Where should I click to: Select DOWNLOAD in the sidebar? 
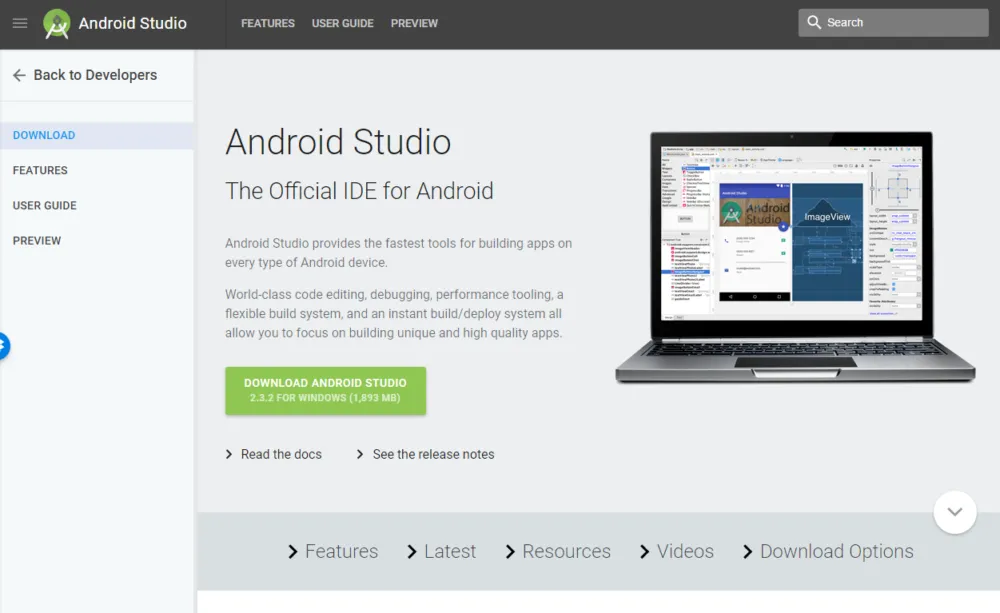97,135
